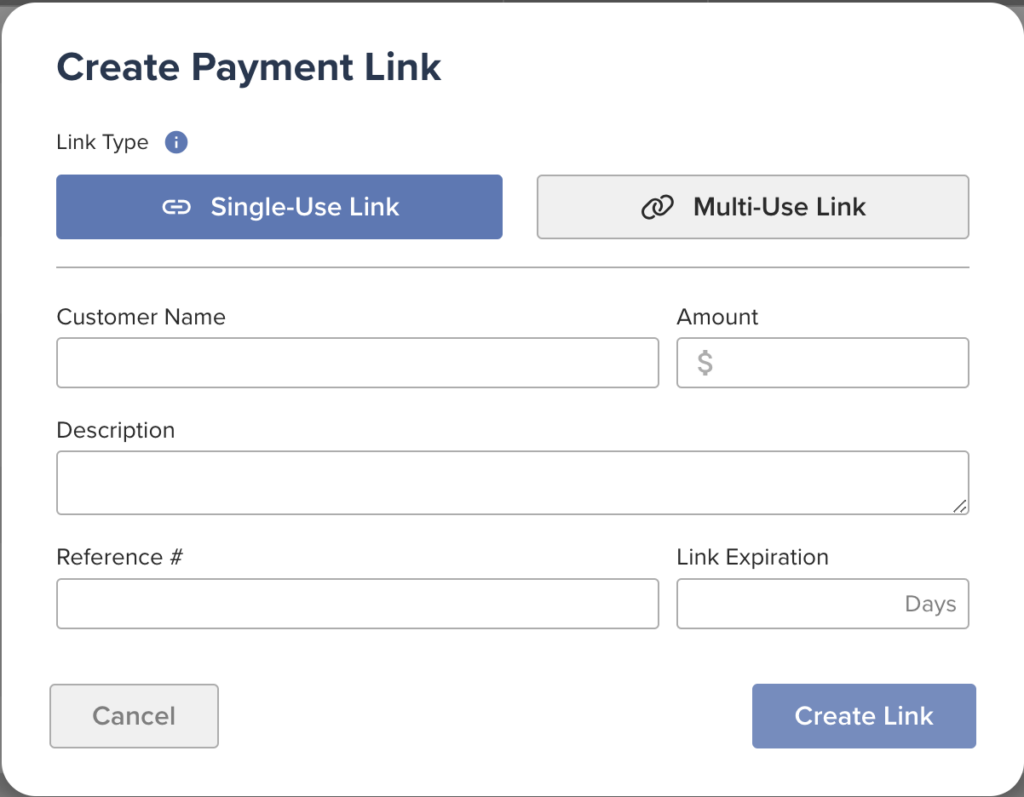Viewport: 1024px width, 797px height.
Task: Click the dollar sign in Amount field
Action: tap(705, 362)
